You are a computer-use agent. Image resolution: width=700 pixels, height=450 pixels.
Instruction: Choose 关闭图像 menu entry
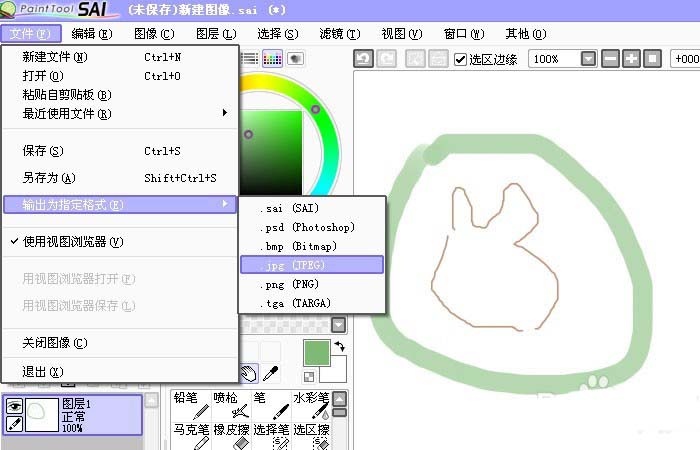[x=120, y=343]
